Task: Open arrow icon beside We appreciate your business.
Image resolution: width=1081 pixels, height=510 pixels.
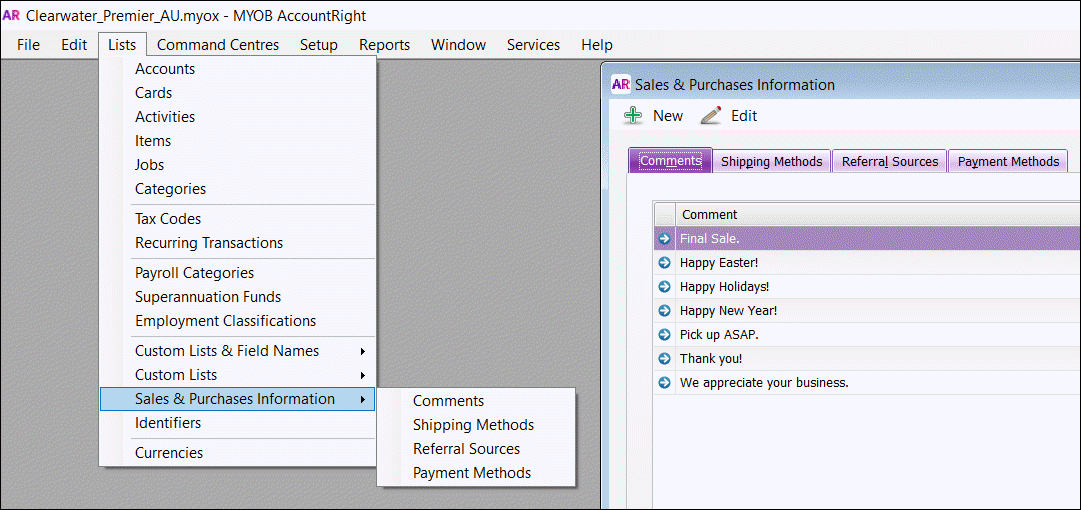Action: [x=664, y=382]
